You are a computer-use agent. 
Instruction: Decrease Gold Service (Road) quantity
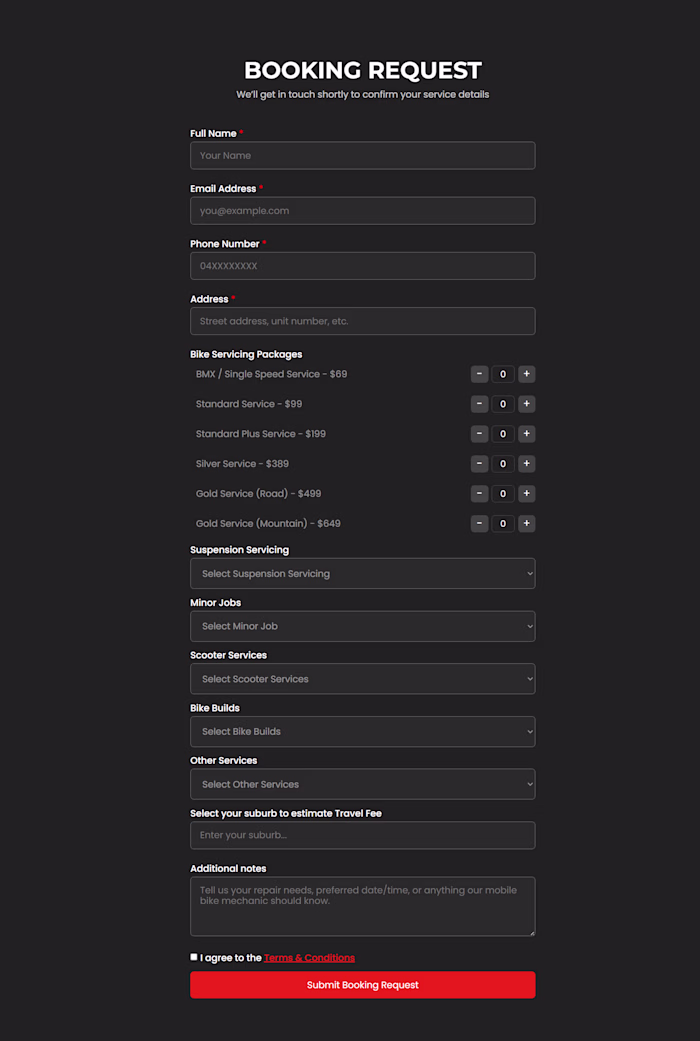click(x=479, y=493)
